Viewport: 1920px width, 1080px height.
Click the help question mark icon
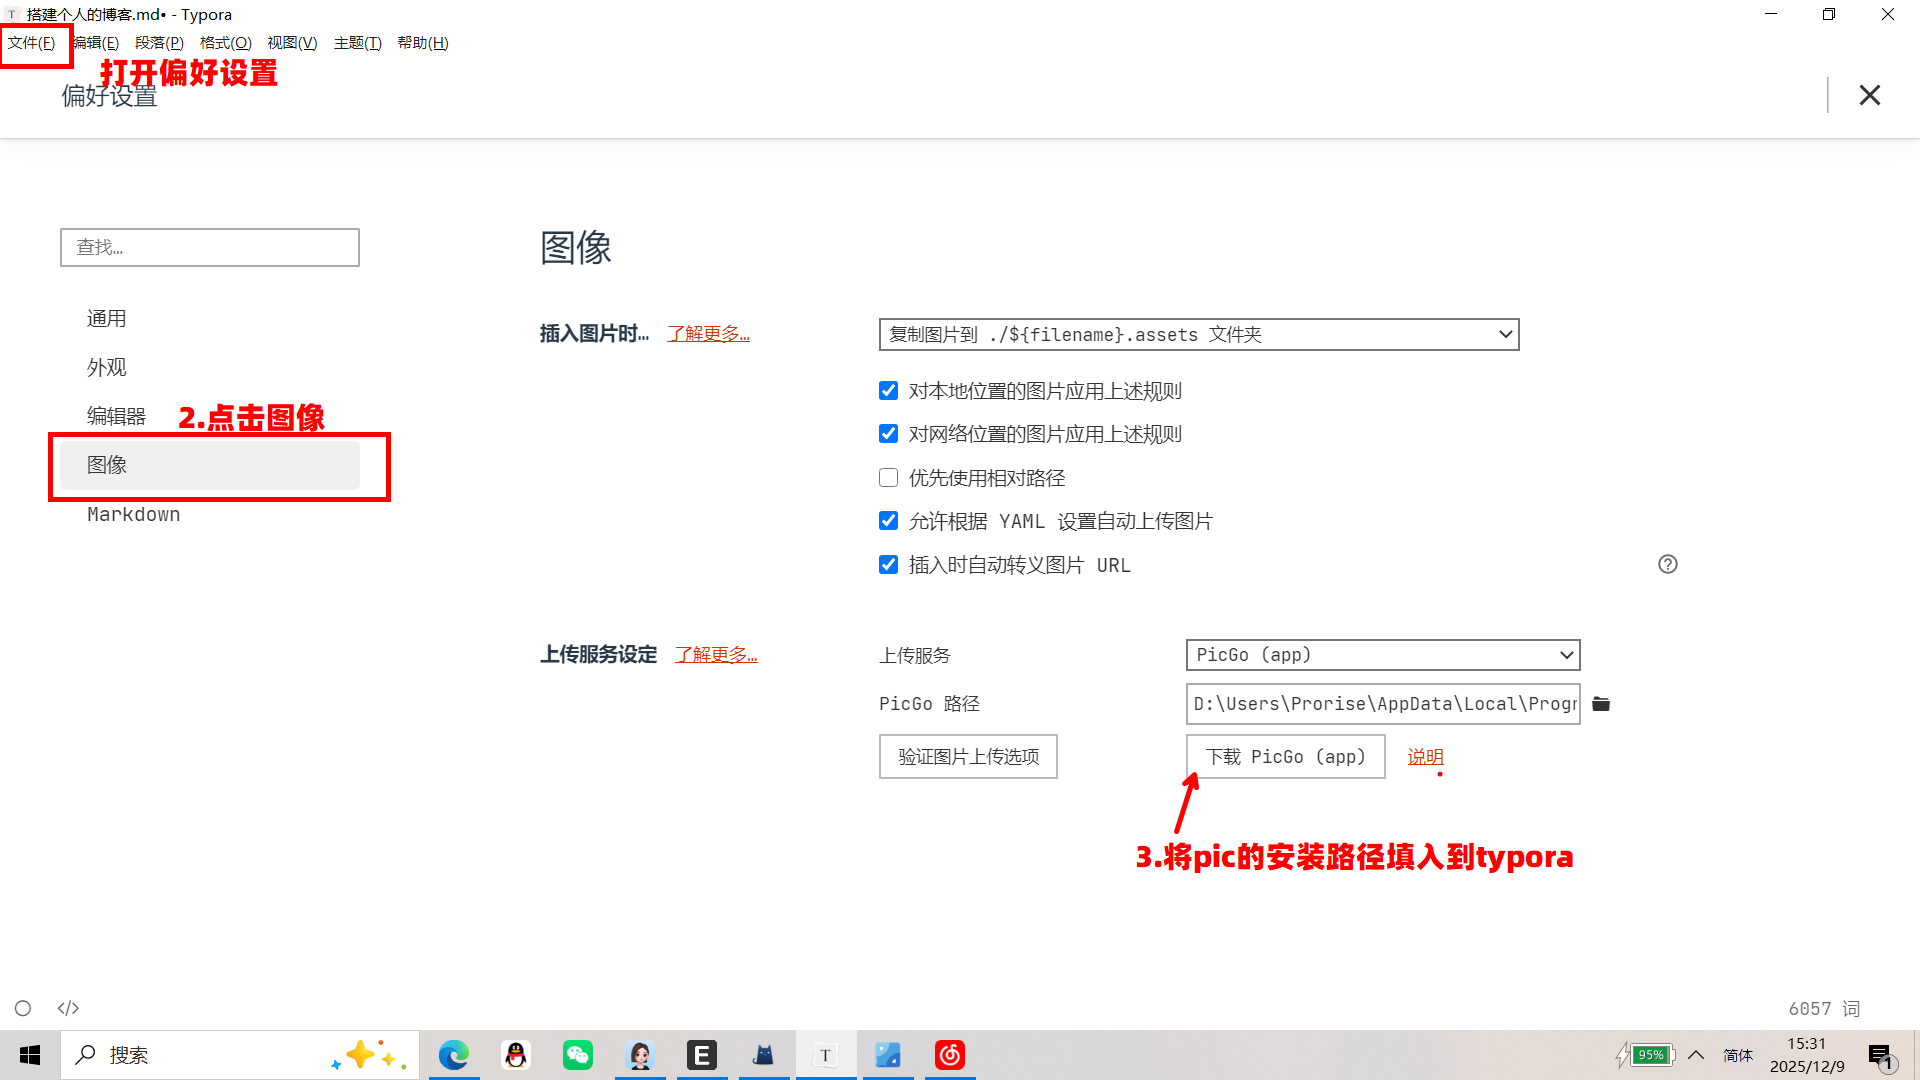[x=1667, y=564]
